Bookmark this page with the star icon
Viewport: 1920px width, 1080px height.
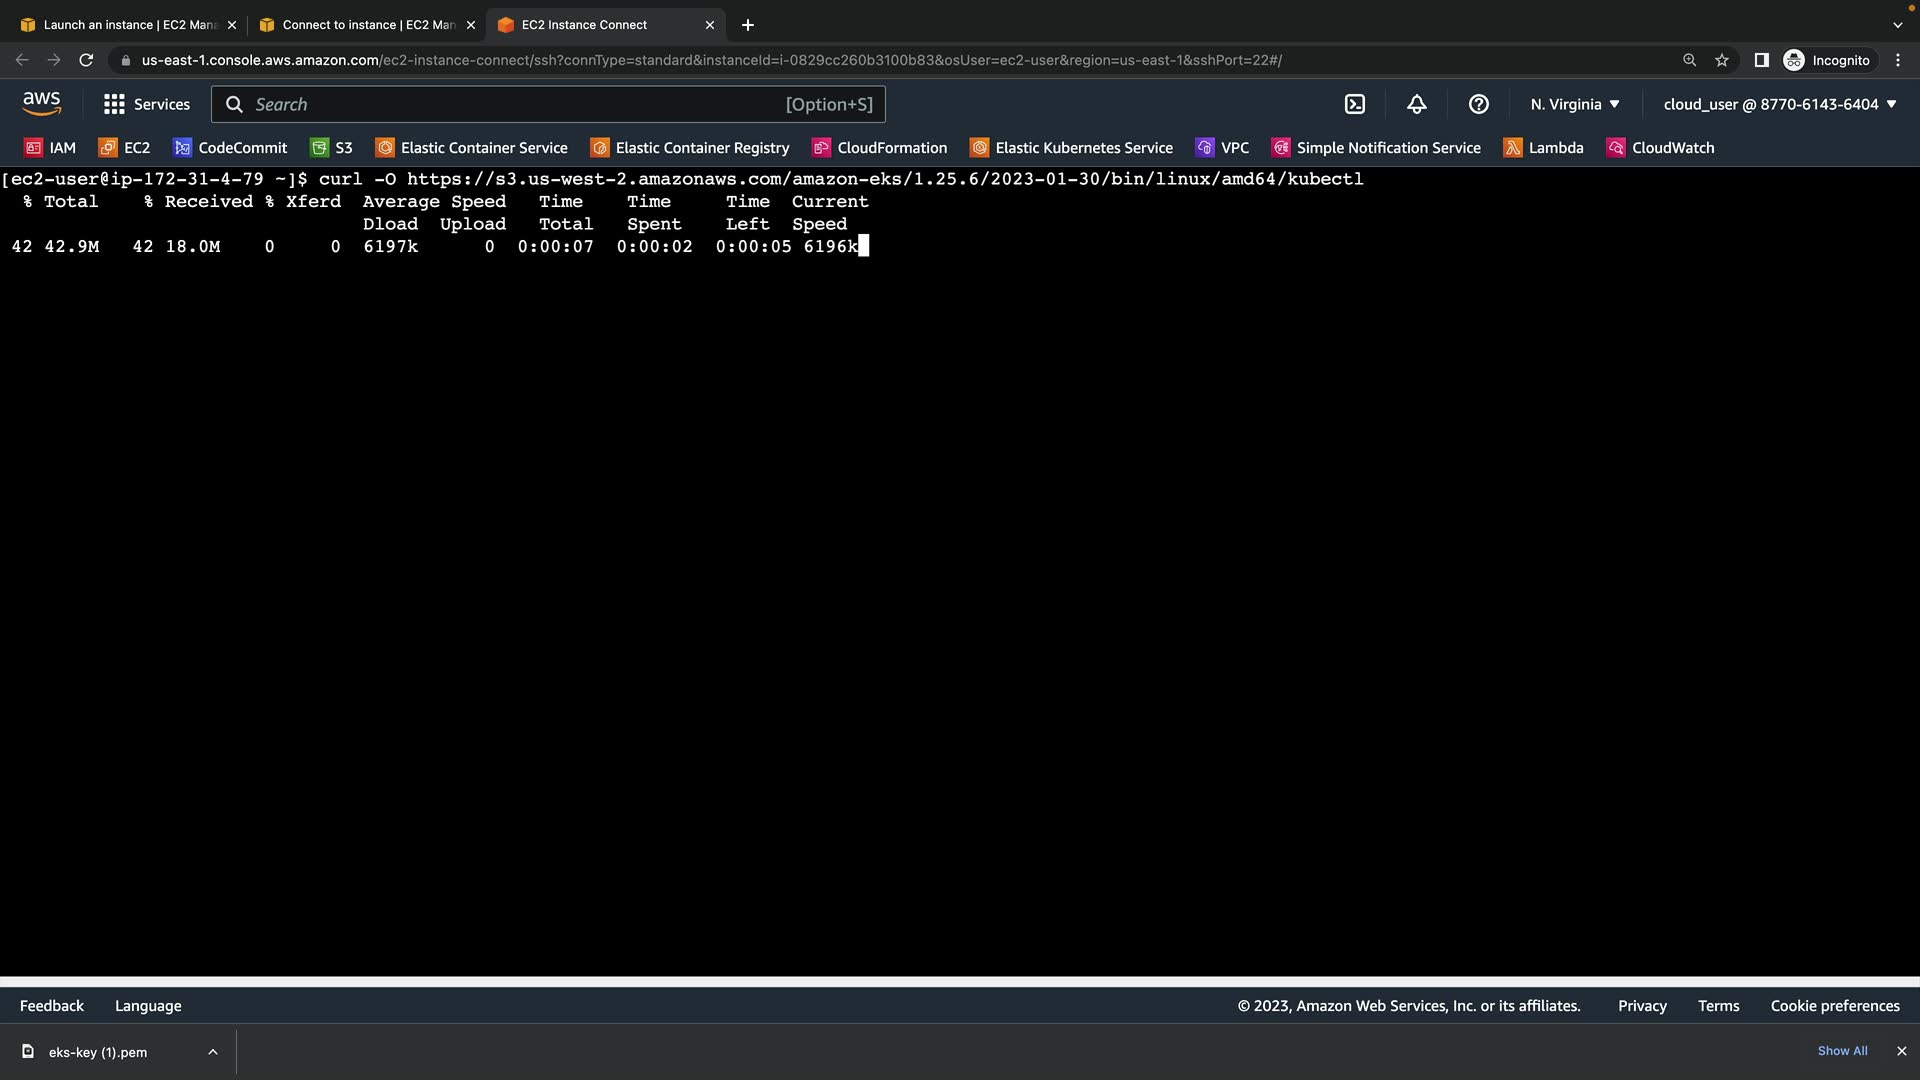pyautogui.click(x=1722, y=60)
